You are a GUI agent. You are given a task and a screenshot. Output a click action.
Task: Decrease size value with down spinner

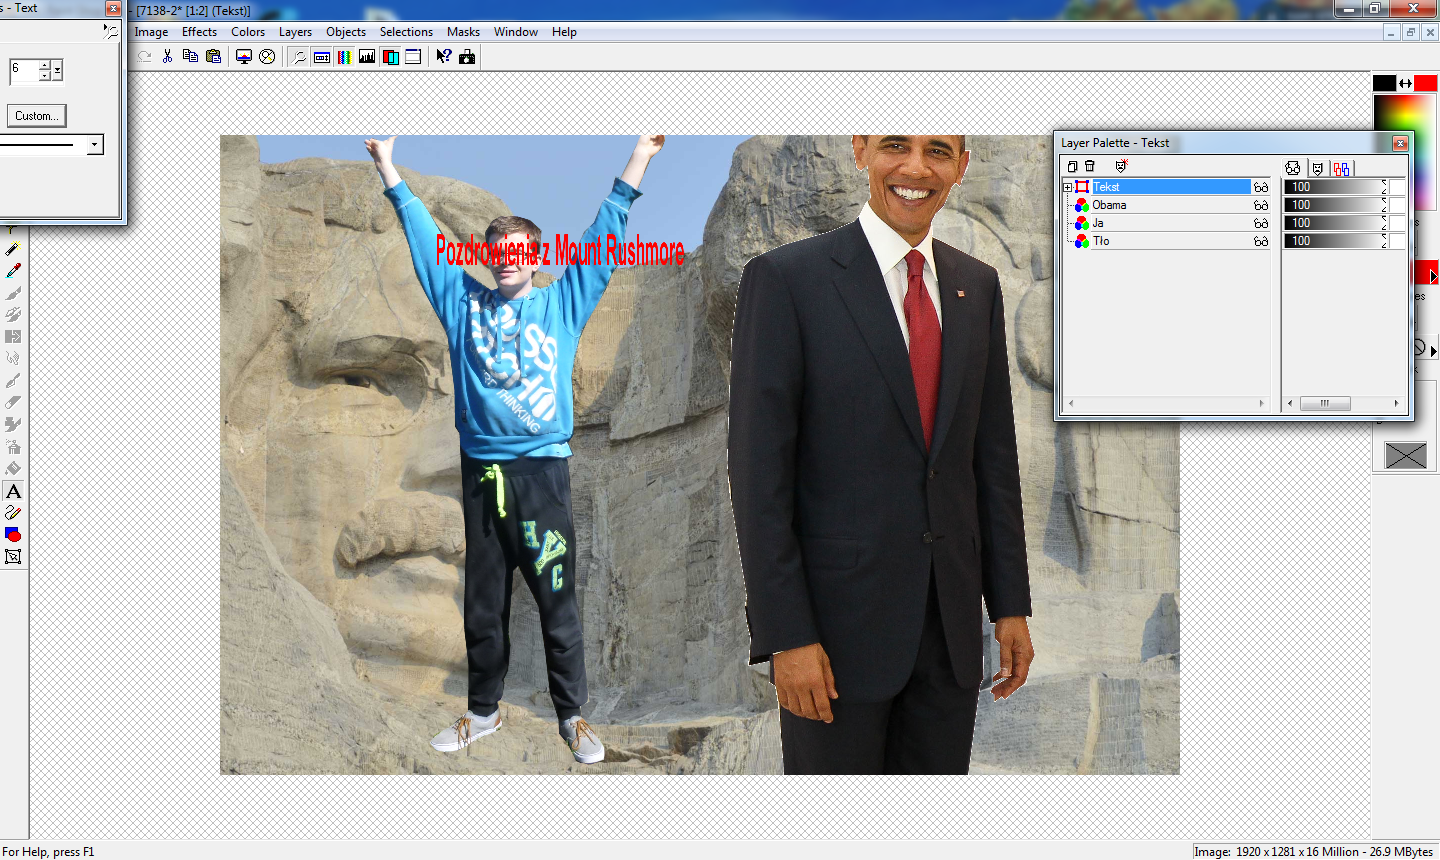pos(44,76)
